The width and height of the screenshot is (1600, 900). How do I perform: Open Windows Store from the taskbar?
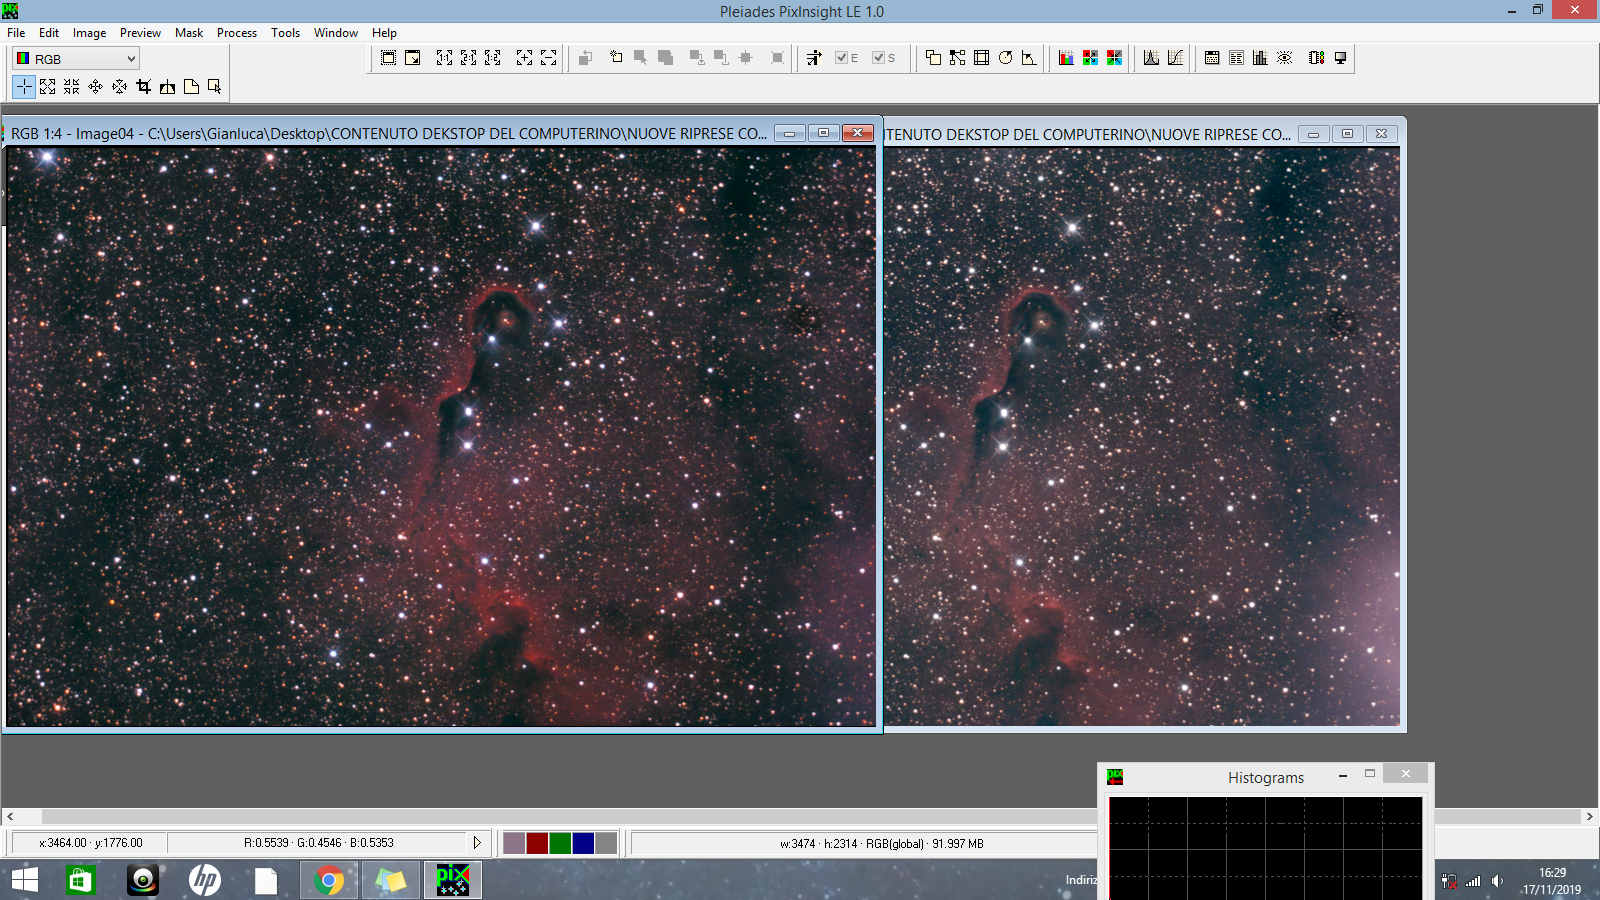[80, 880]
